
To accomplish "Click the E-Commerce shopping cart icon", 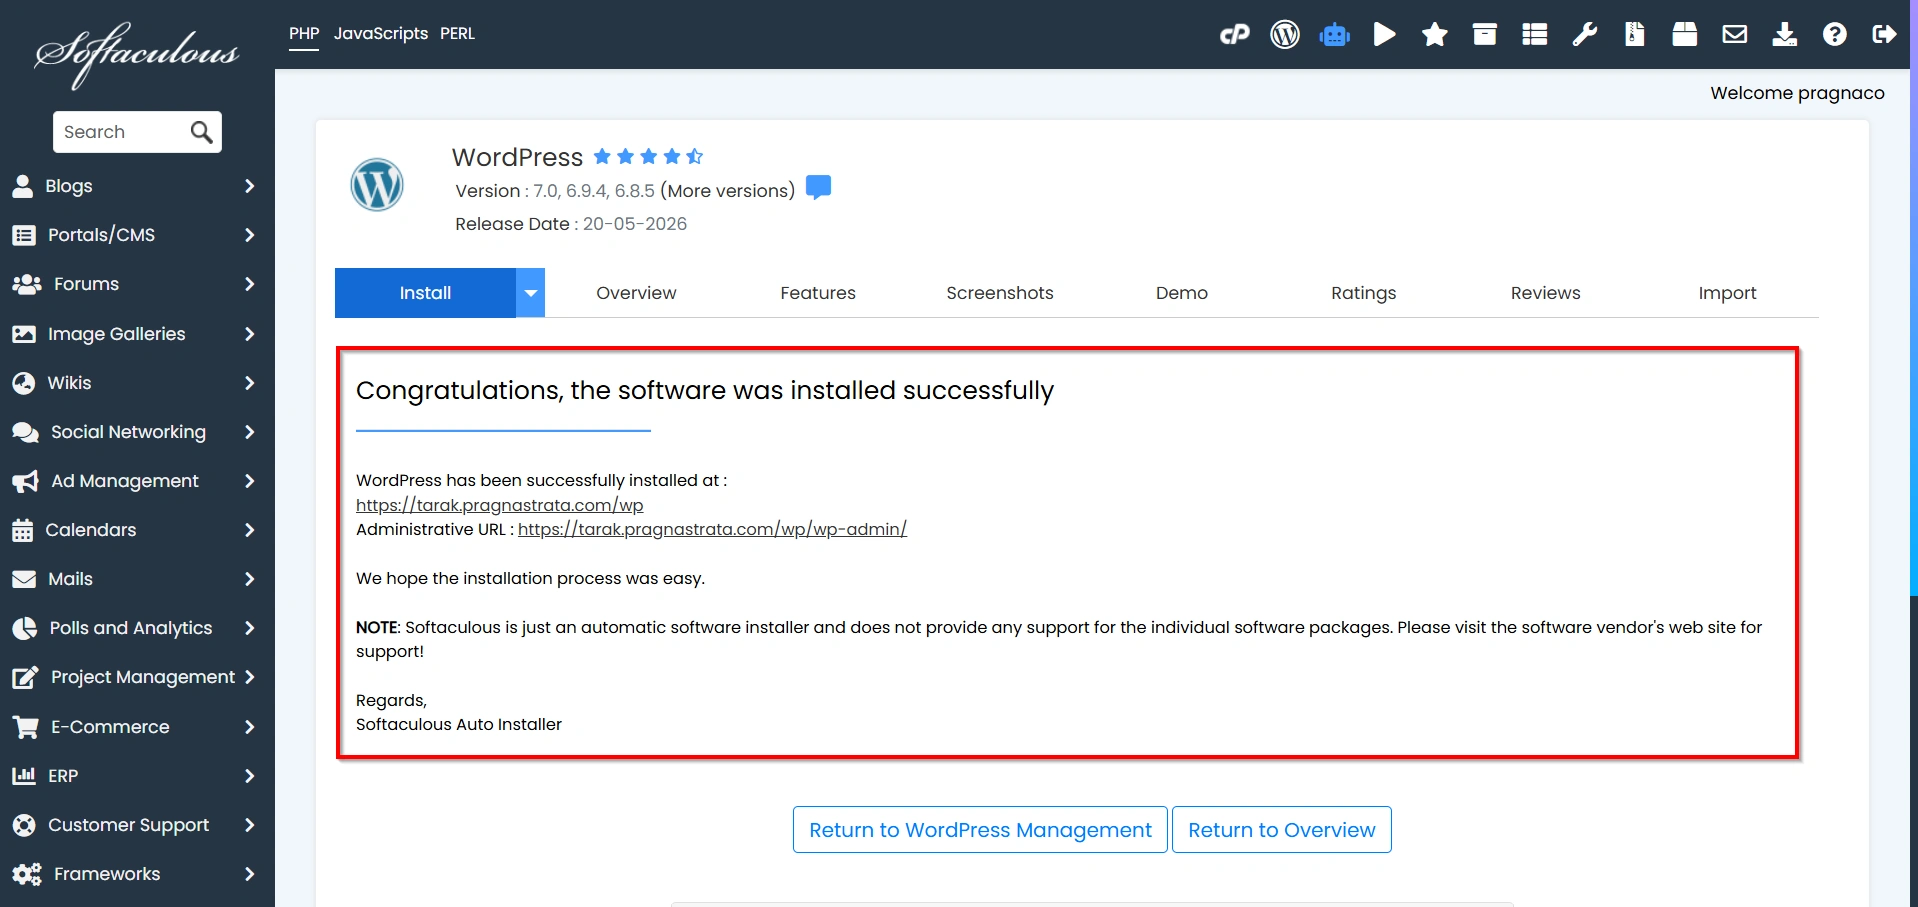I will coord(25,727).
